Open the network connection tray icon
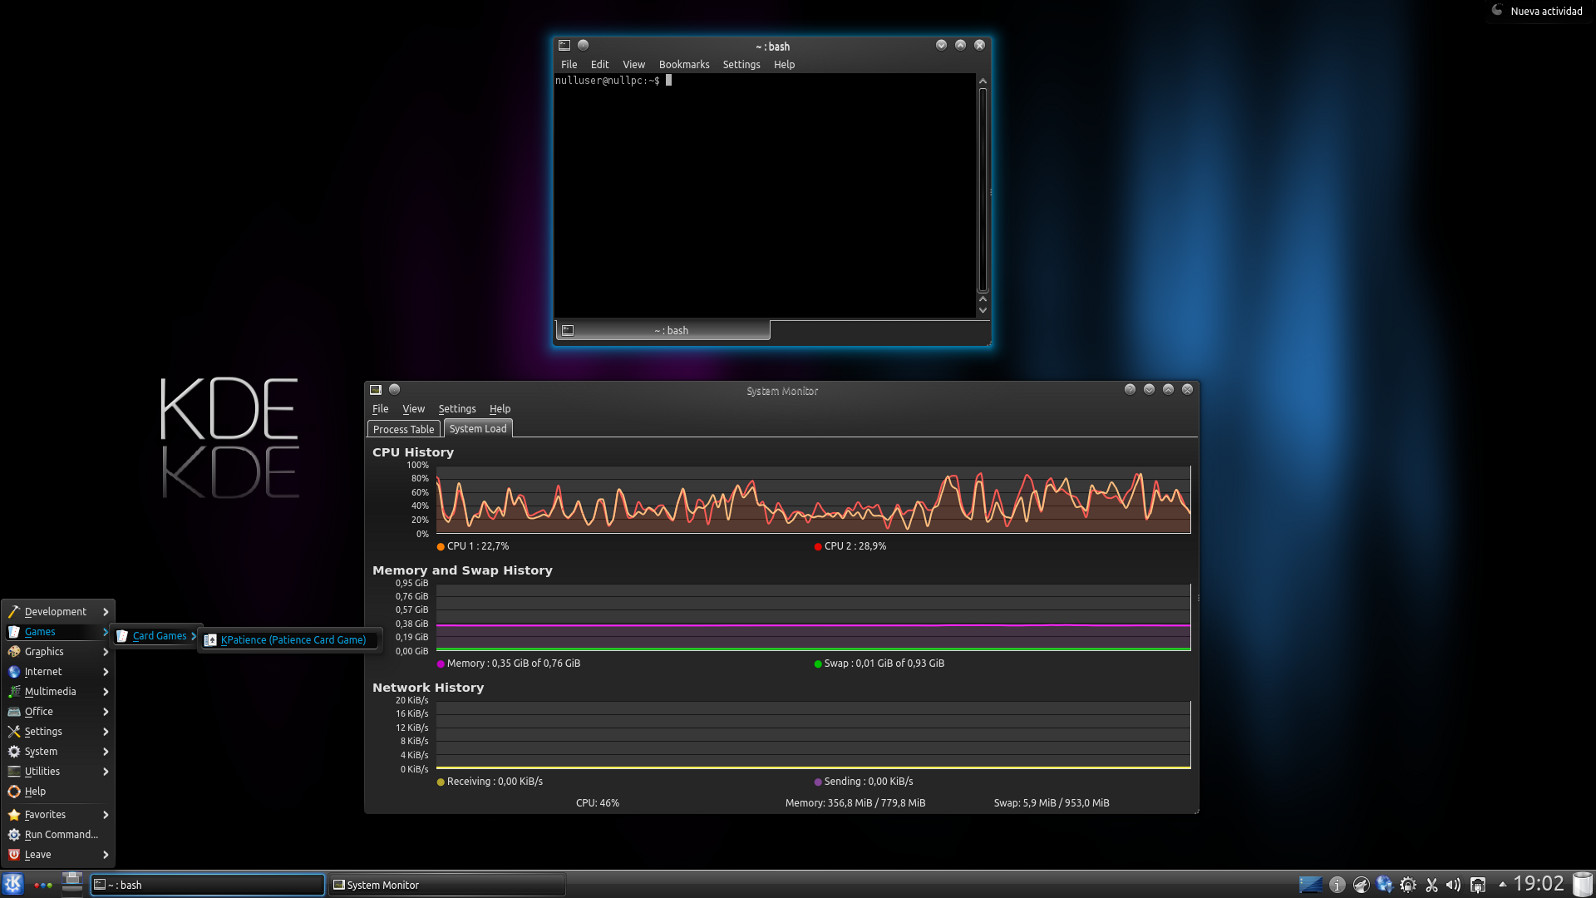 [x=1478, y=885]
